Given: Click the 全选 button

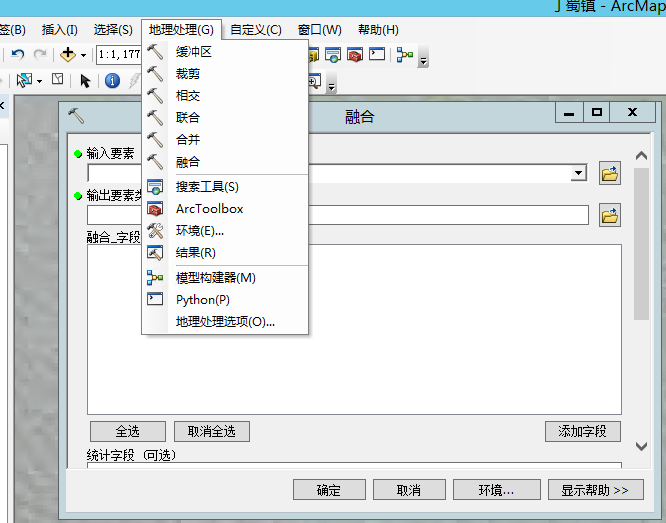Looking at the screenshot, I should (x=128, y=432).
